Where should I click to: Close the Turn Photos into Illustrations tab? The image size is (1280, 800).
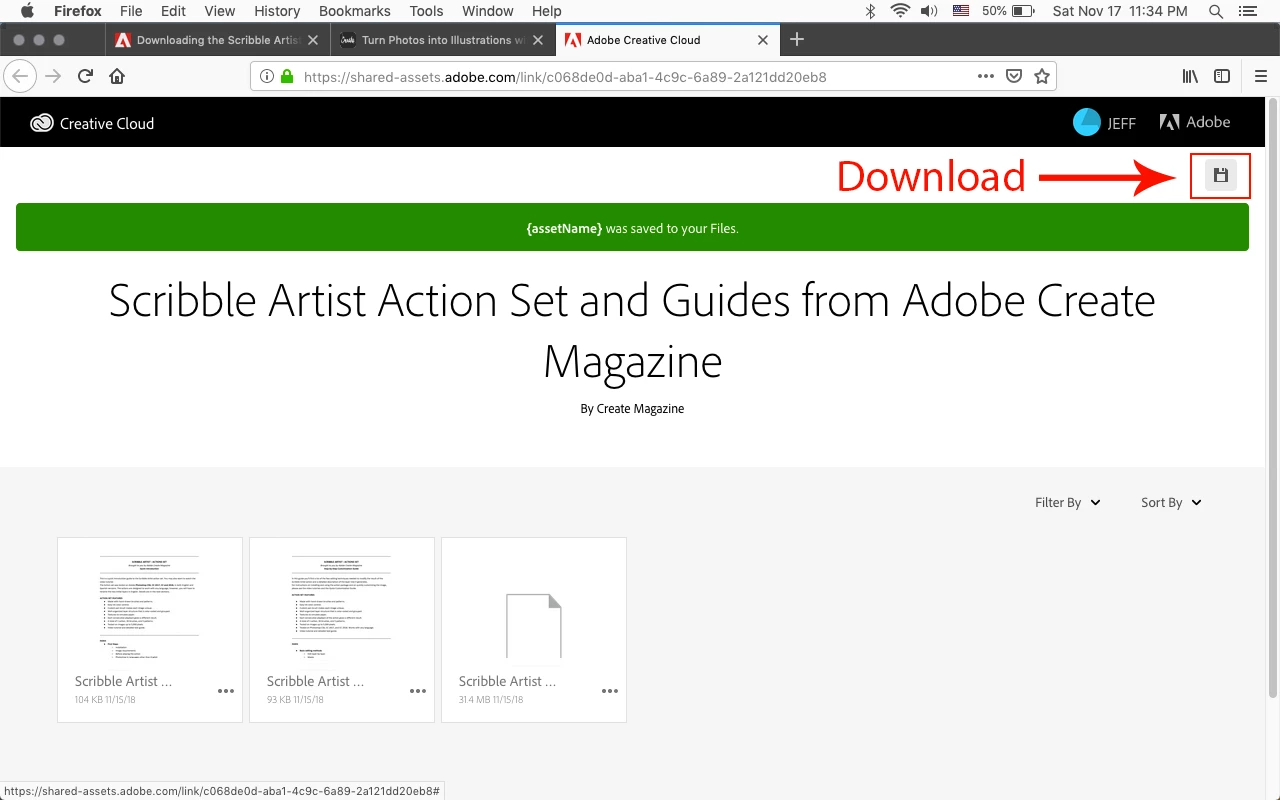[x=538, y=40]
